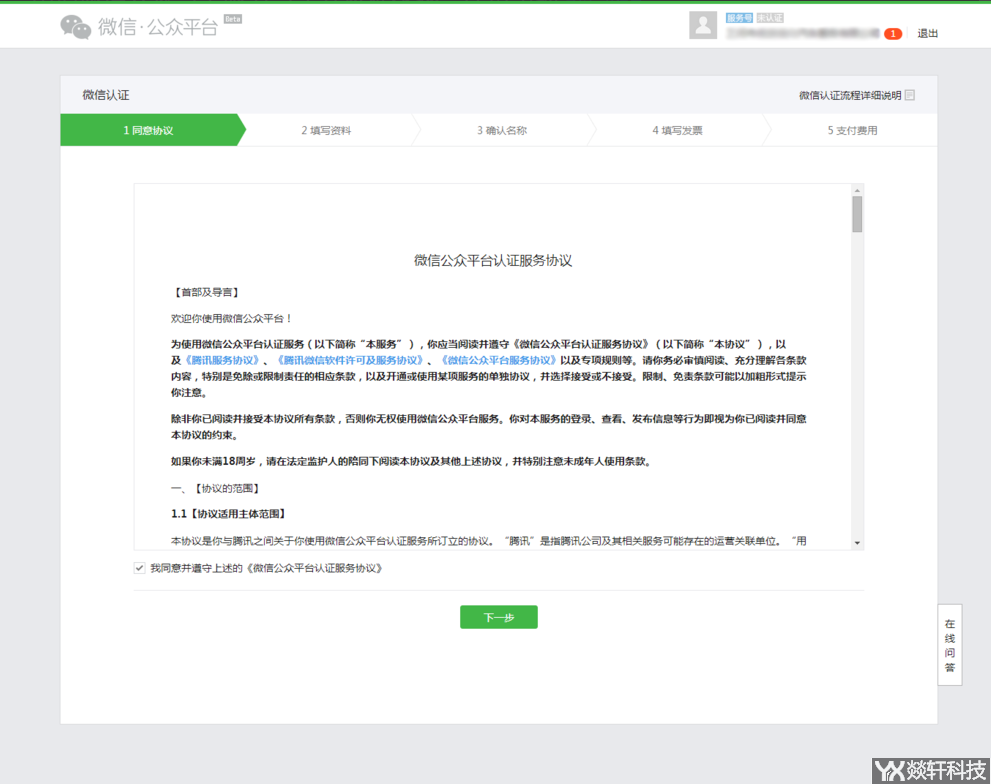Click the 在线问答 sidebar tab
The height and width of the screenshot is (784, 991).
pos(949,644)
